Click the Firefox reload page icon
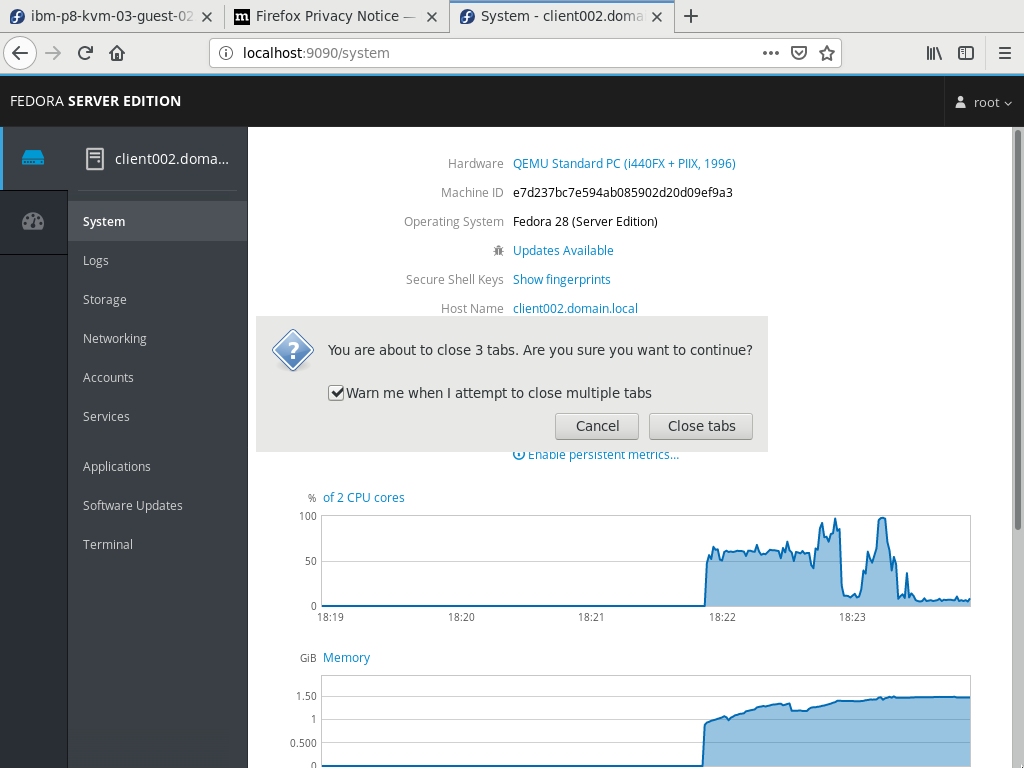This screenshot has height=768, width=1024. tap(85, 53)
